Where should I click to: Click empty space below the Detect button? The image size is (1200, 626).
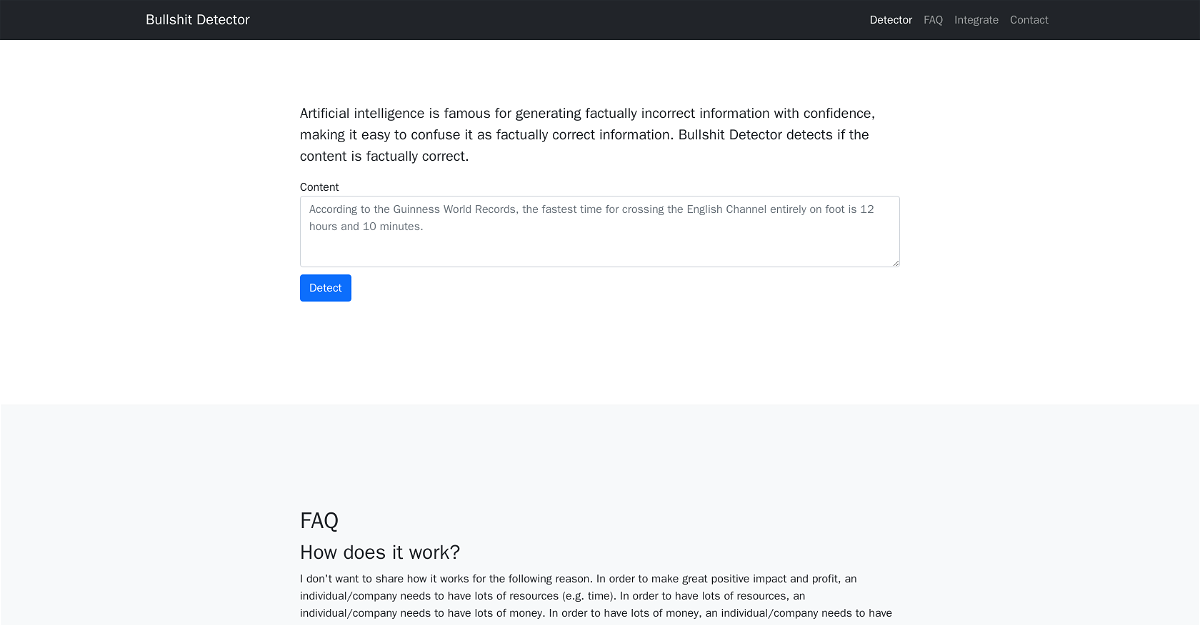pos(600,350)
